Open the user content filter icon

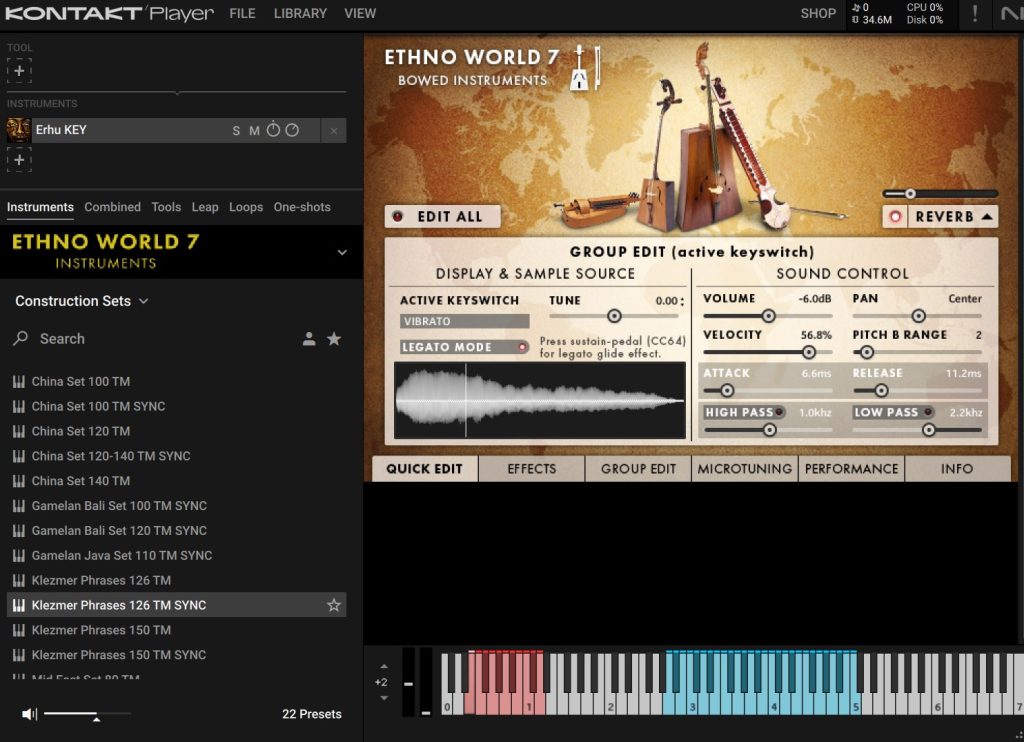tap(309, 339)
